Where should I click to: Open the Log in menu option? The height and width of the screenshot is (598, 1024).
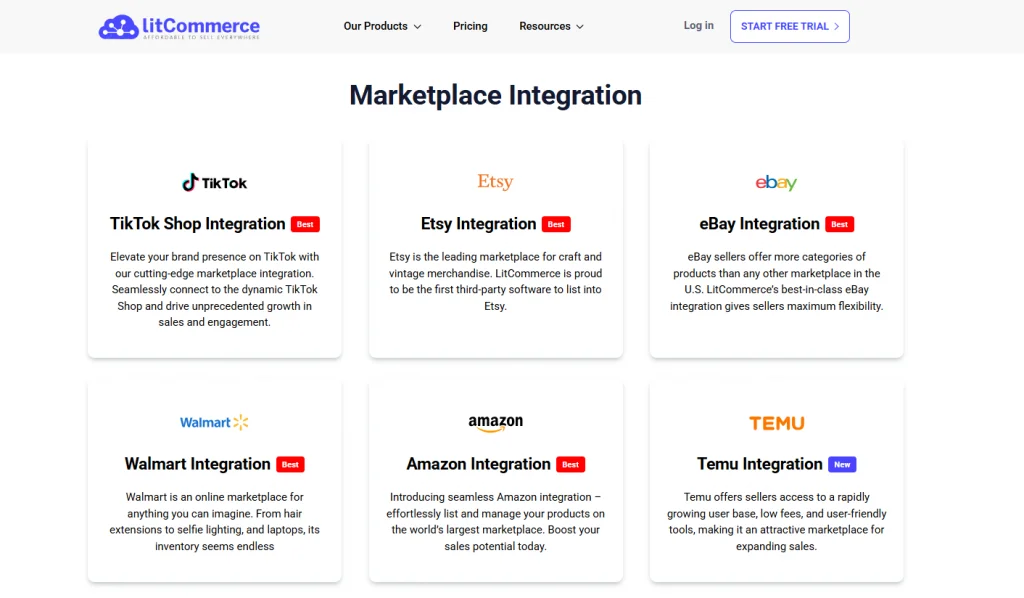698,25
